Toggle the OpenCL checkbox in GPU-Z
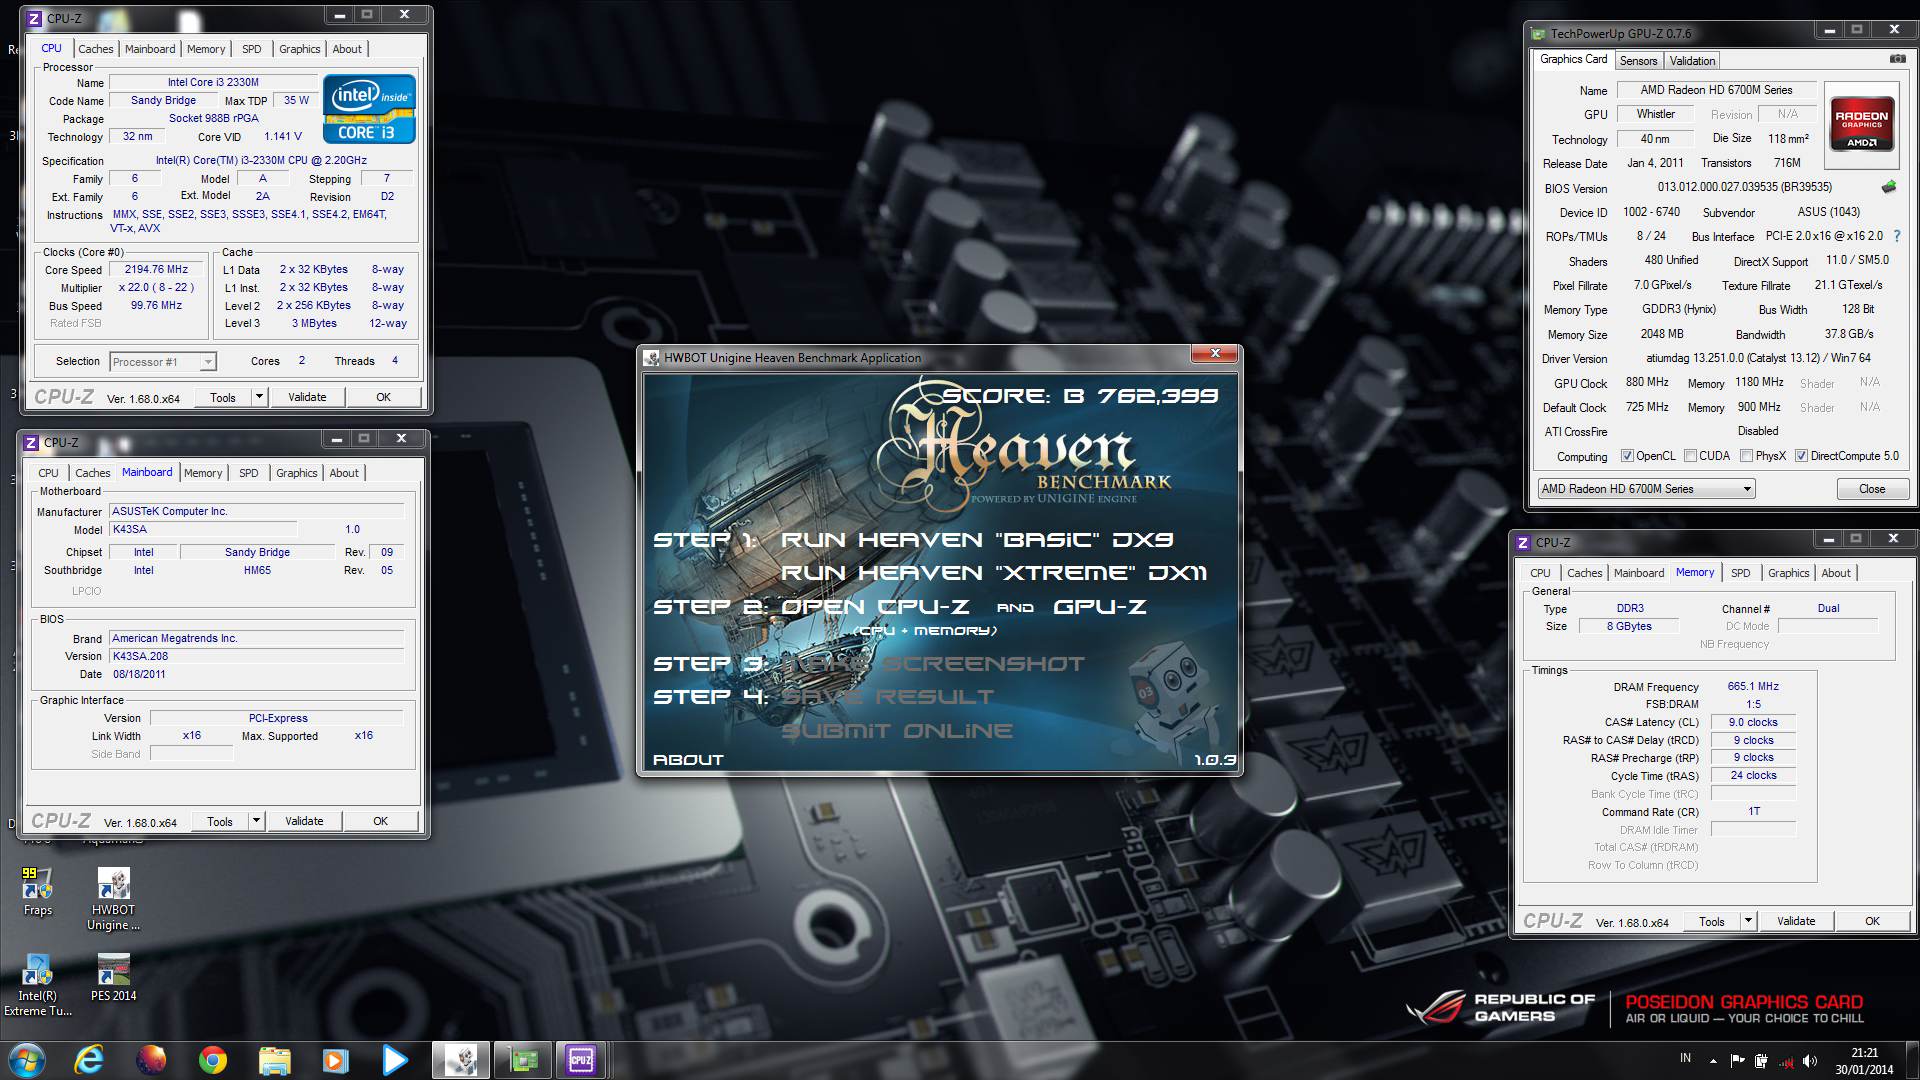This screenshot has width=1920, height=1080. coord(1627,456)
